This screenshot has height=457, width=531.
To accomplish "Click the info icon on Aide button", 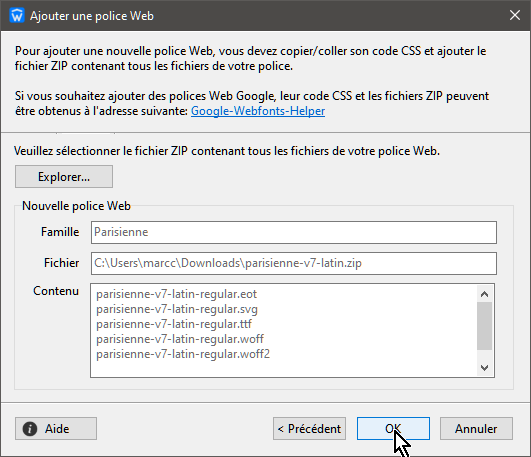I will tap(30, 429).
